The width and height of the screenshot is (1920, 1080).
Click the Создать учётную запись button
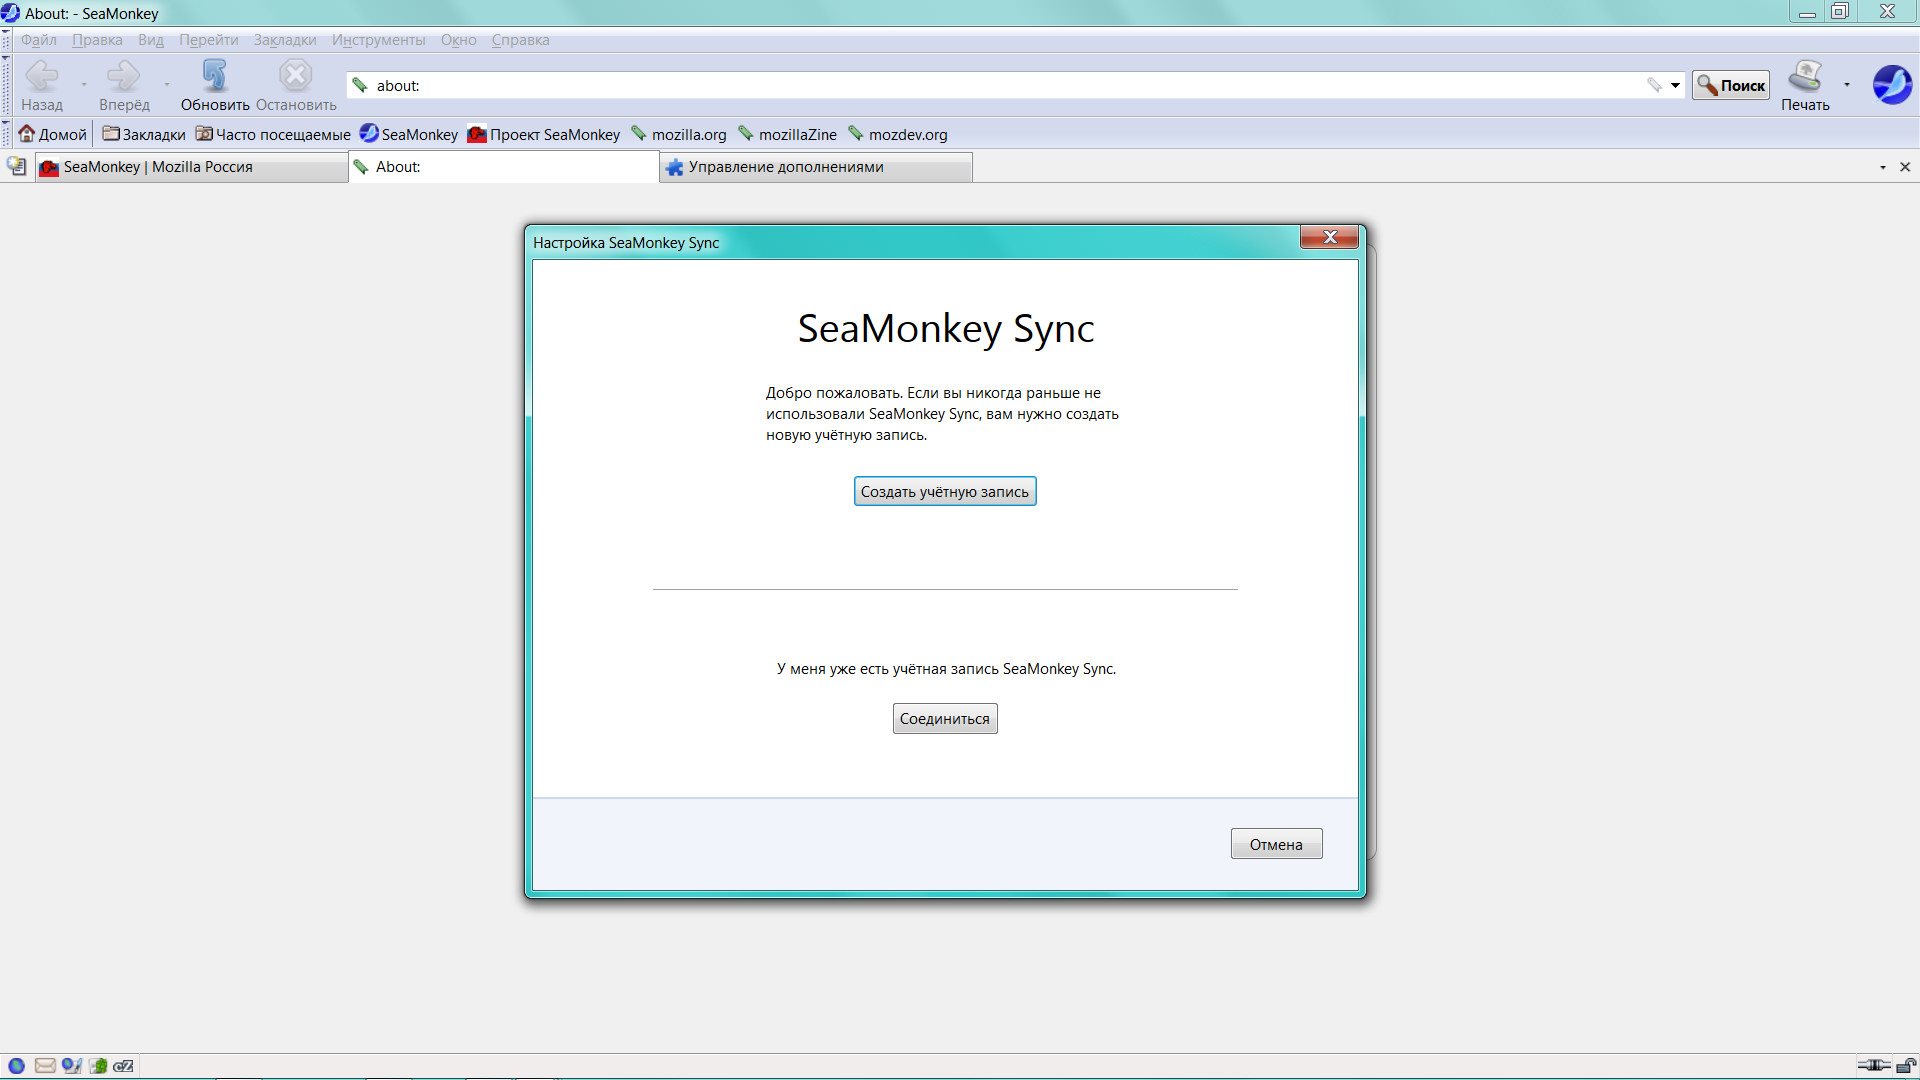(x=945, y=491)
